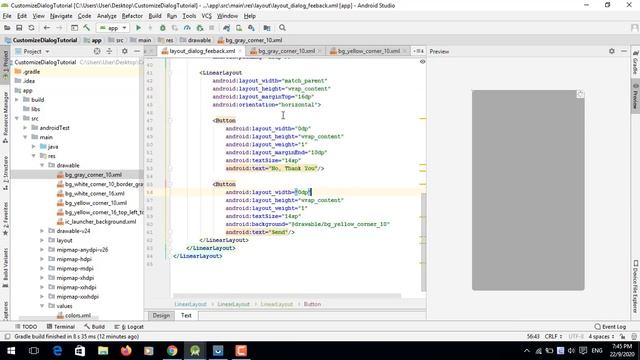This screenshot has width=640, height=360.
Task: Navigate back with the left arrow icon
Action: (47, 28)
